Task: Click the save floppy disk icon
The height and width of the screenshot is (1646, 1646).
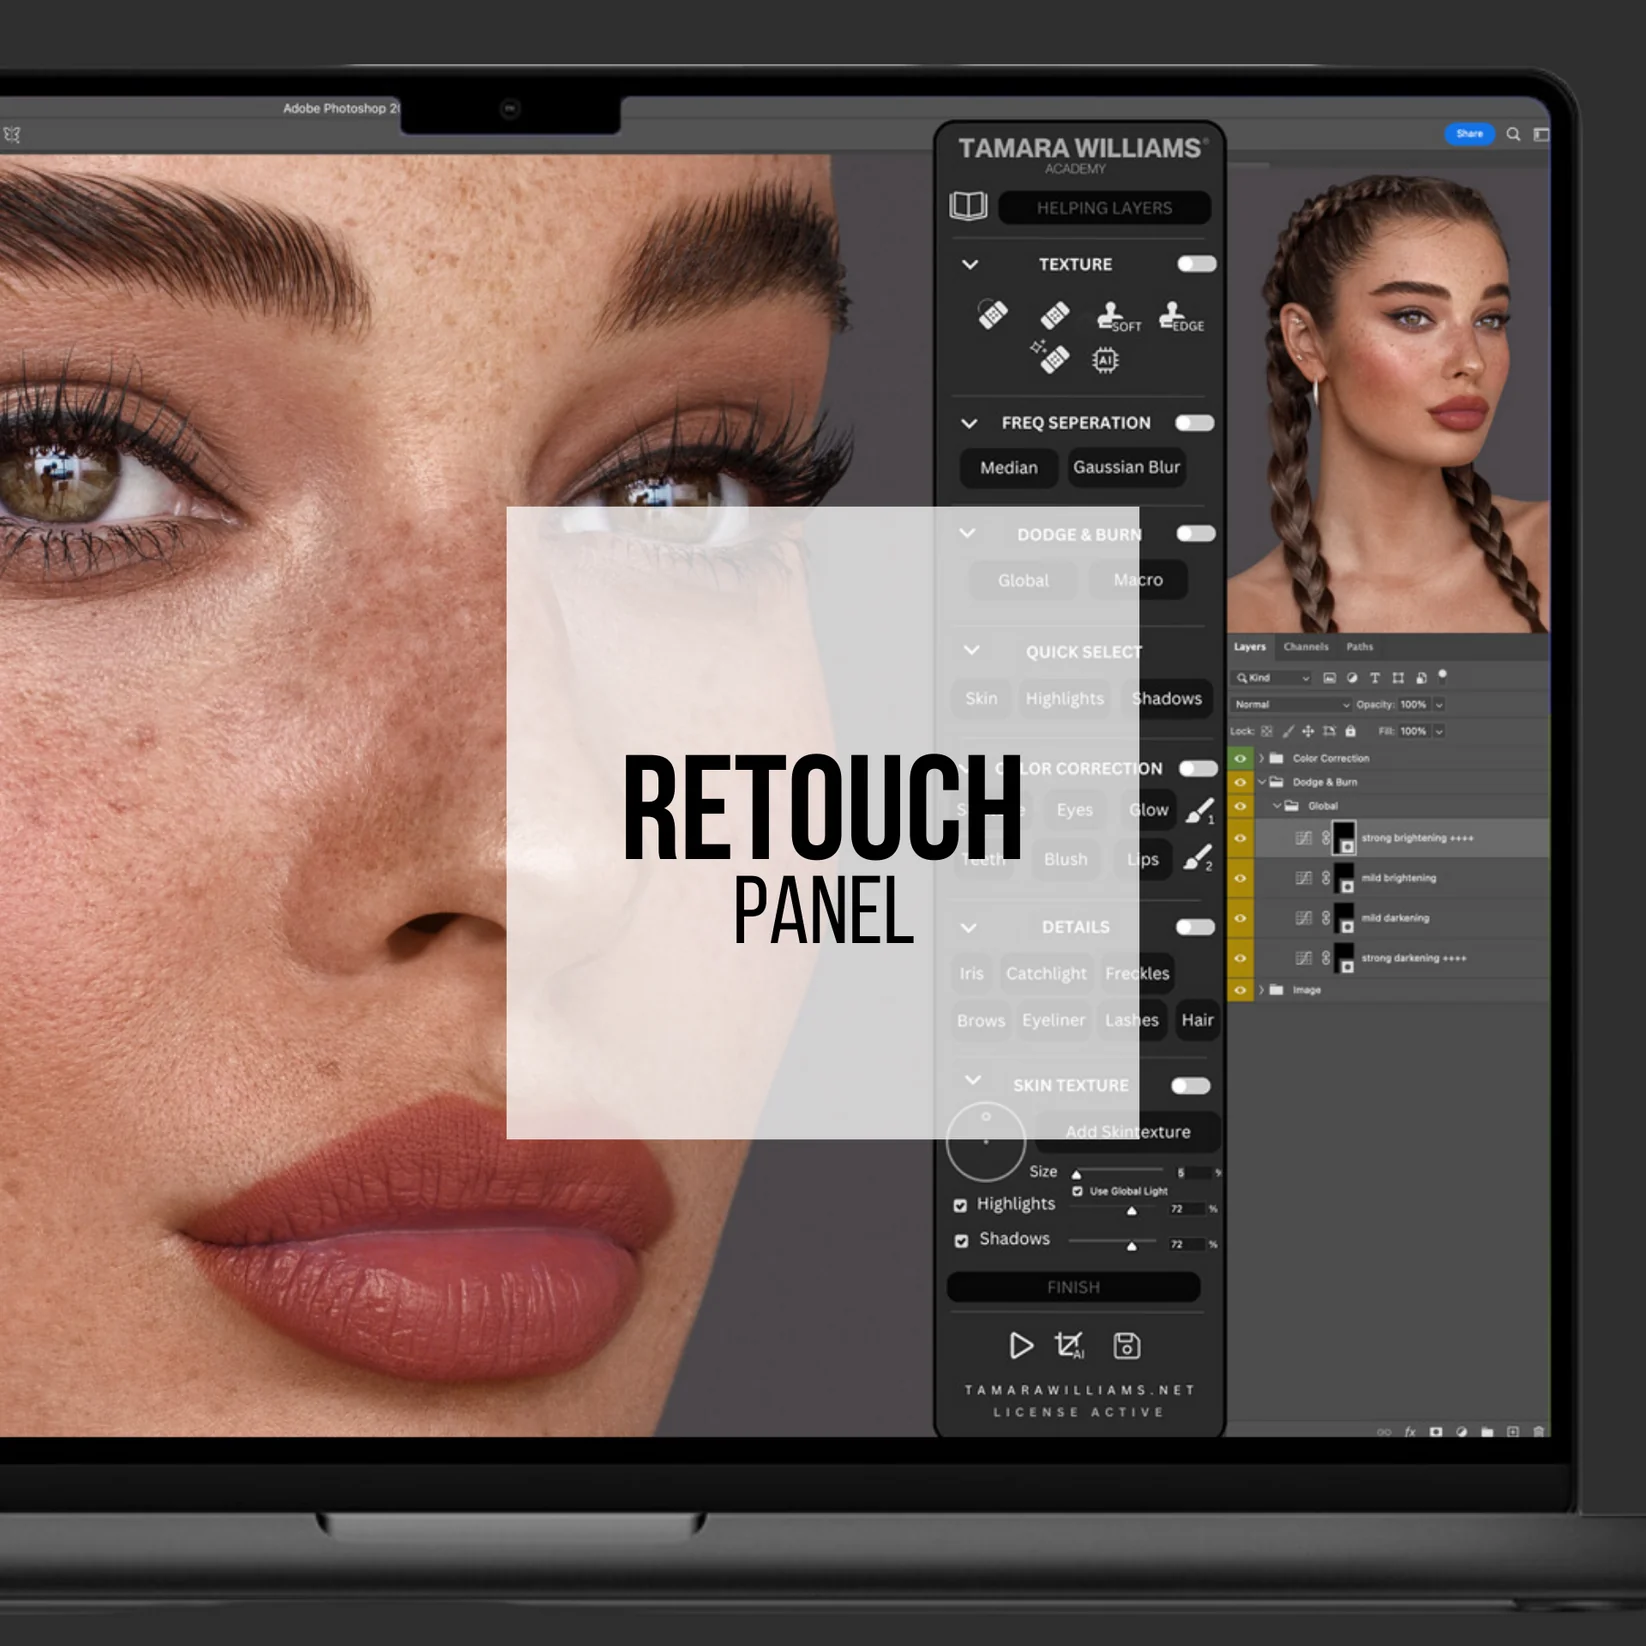Action: click(x=1126, y=1347)
